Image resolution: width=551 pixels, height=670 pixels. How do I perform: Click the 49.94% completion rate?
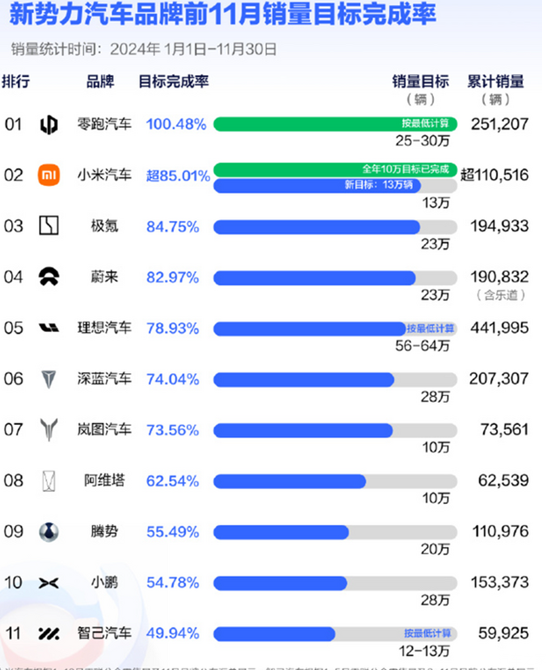tap(173, 634)
